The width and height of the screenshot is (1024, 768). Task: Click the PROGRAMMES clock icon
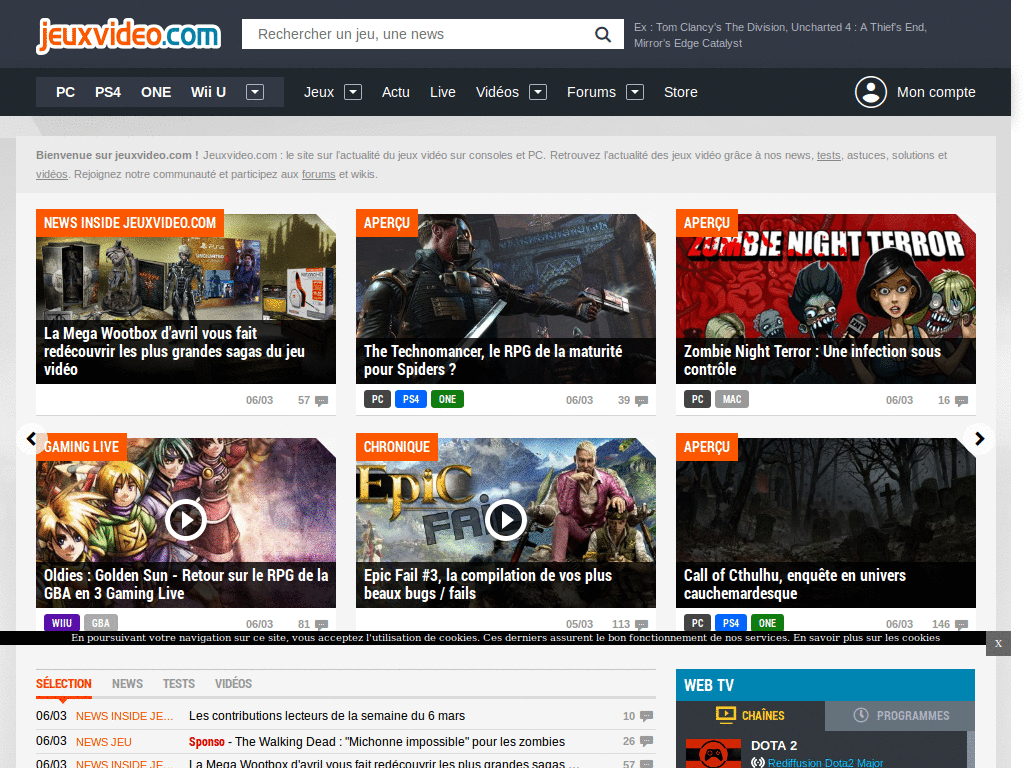point(861,715)
